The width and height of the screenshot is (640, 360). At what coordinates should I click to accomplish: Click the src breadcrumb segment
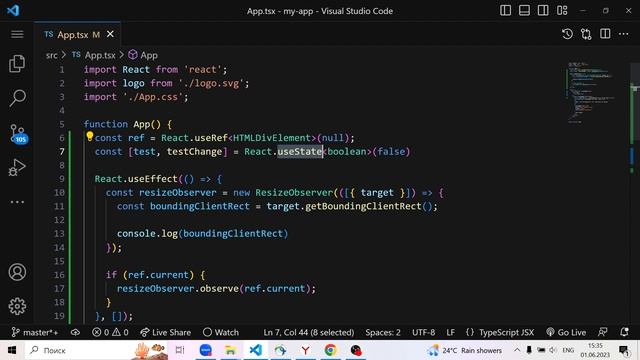coord(51,55)
